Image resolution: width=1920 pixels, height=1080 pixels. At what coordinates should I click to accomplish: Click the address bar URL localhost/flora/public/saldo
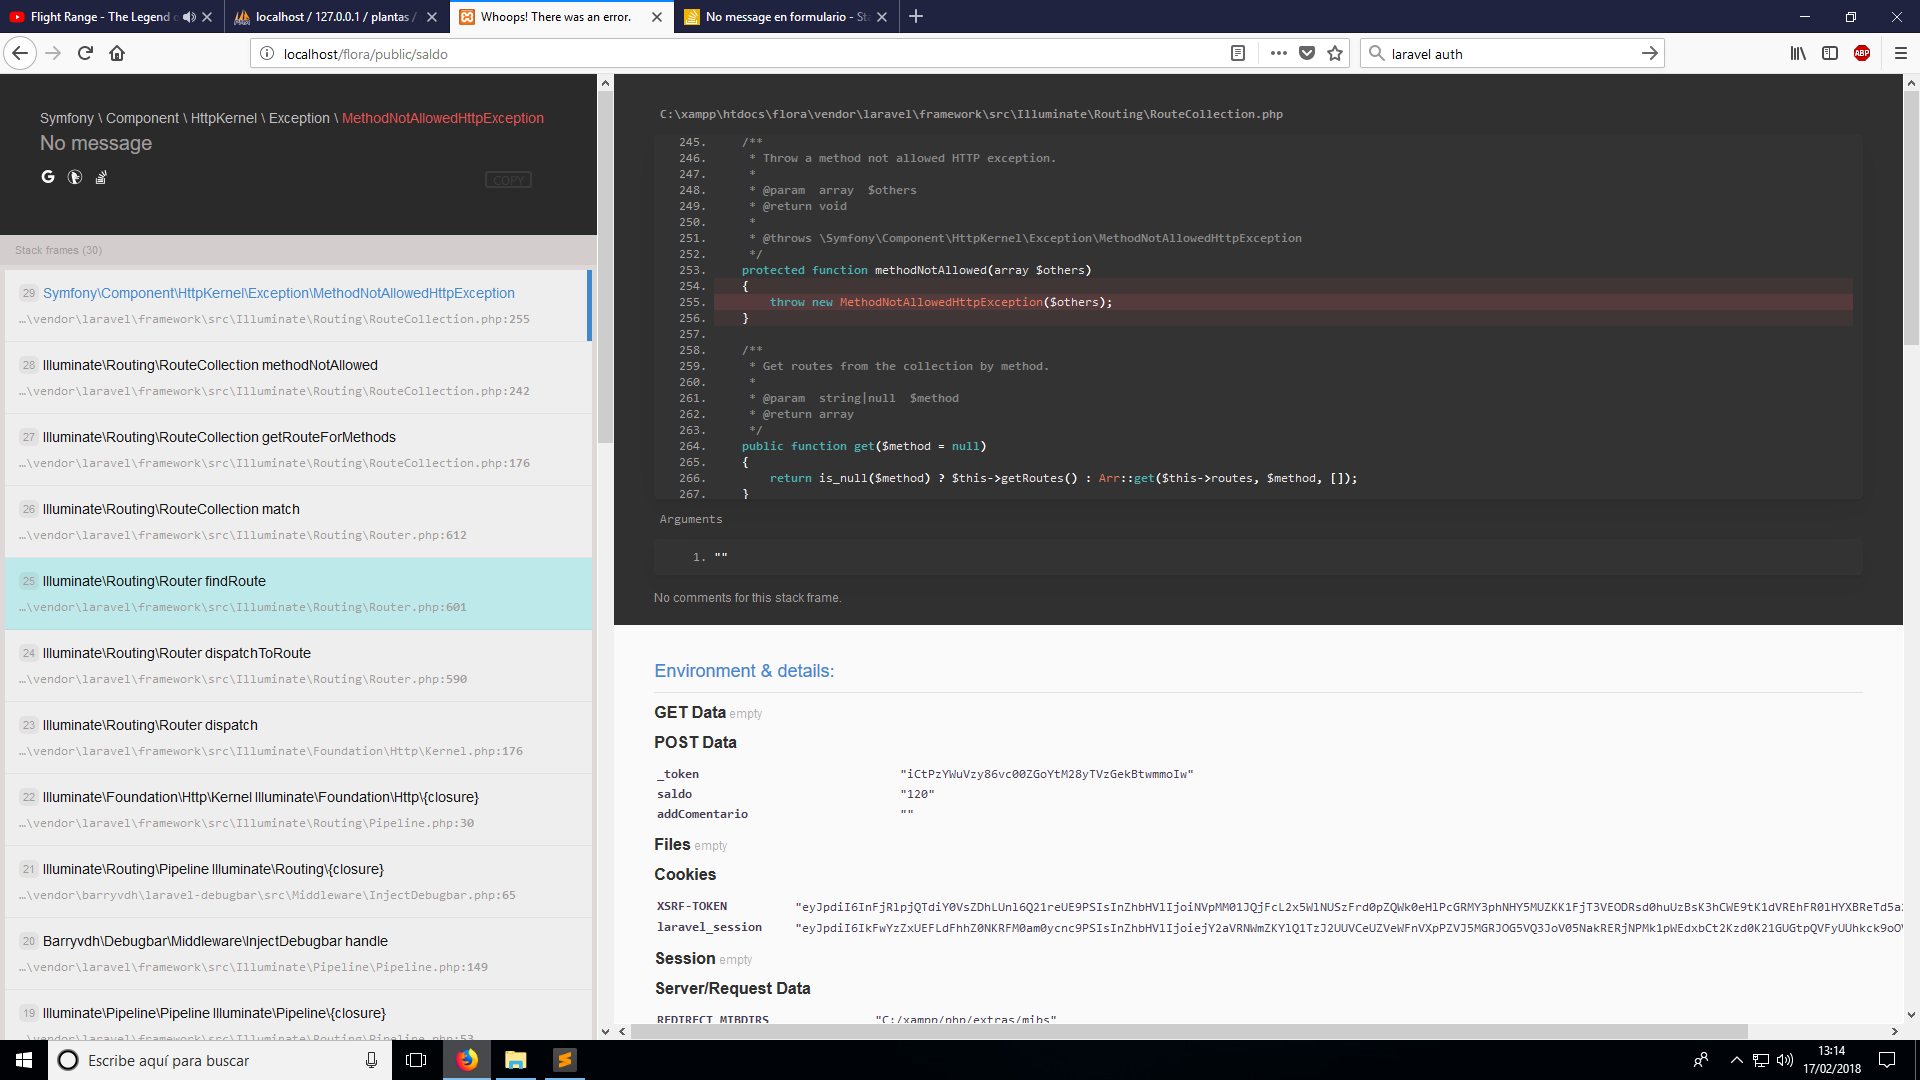(365, 54)
